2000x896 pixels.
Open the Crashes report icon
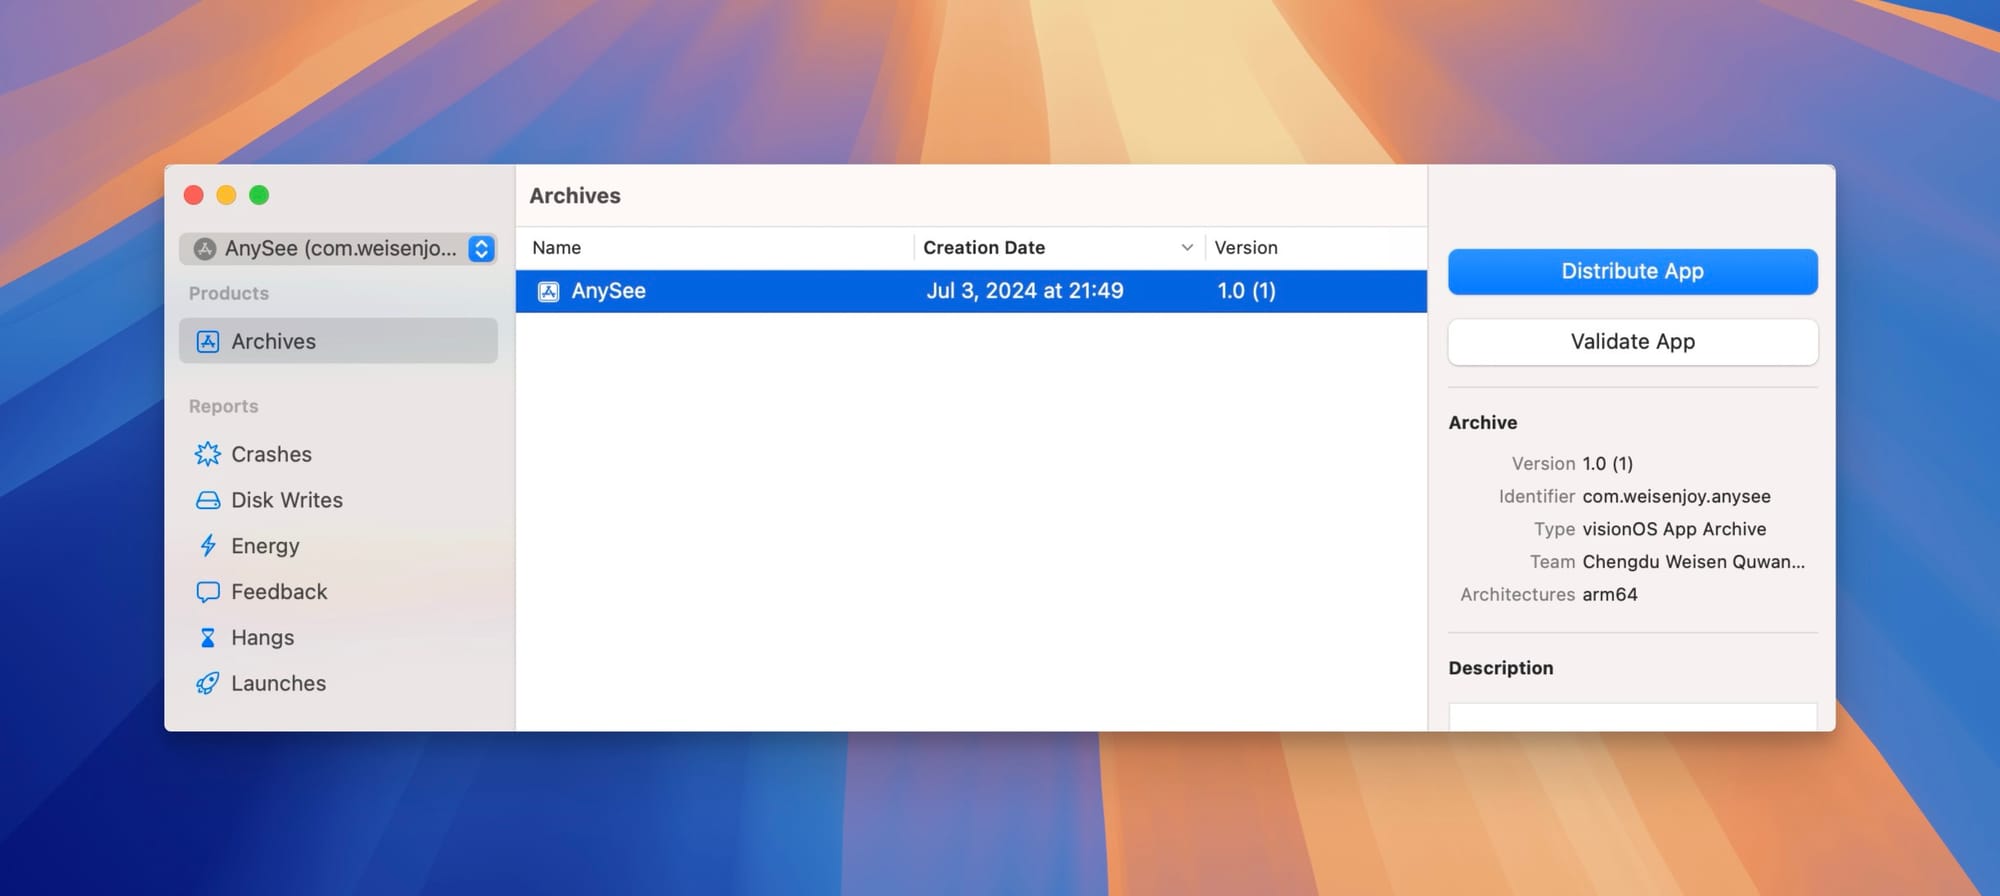(x=207, y=454)
